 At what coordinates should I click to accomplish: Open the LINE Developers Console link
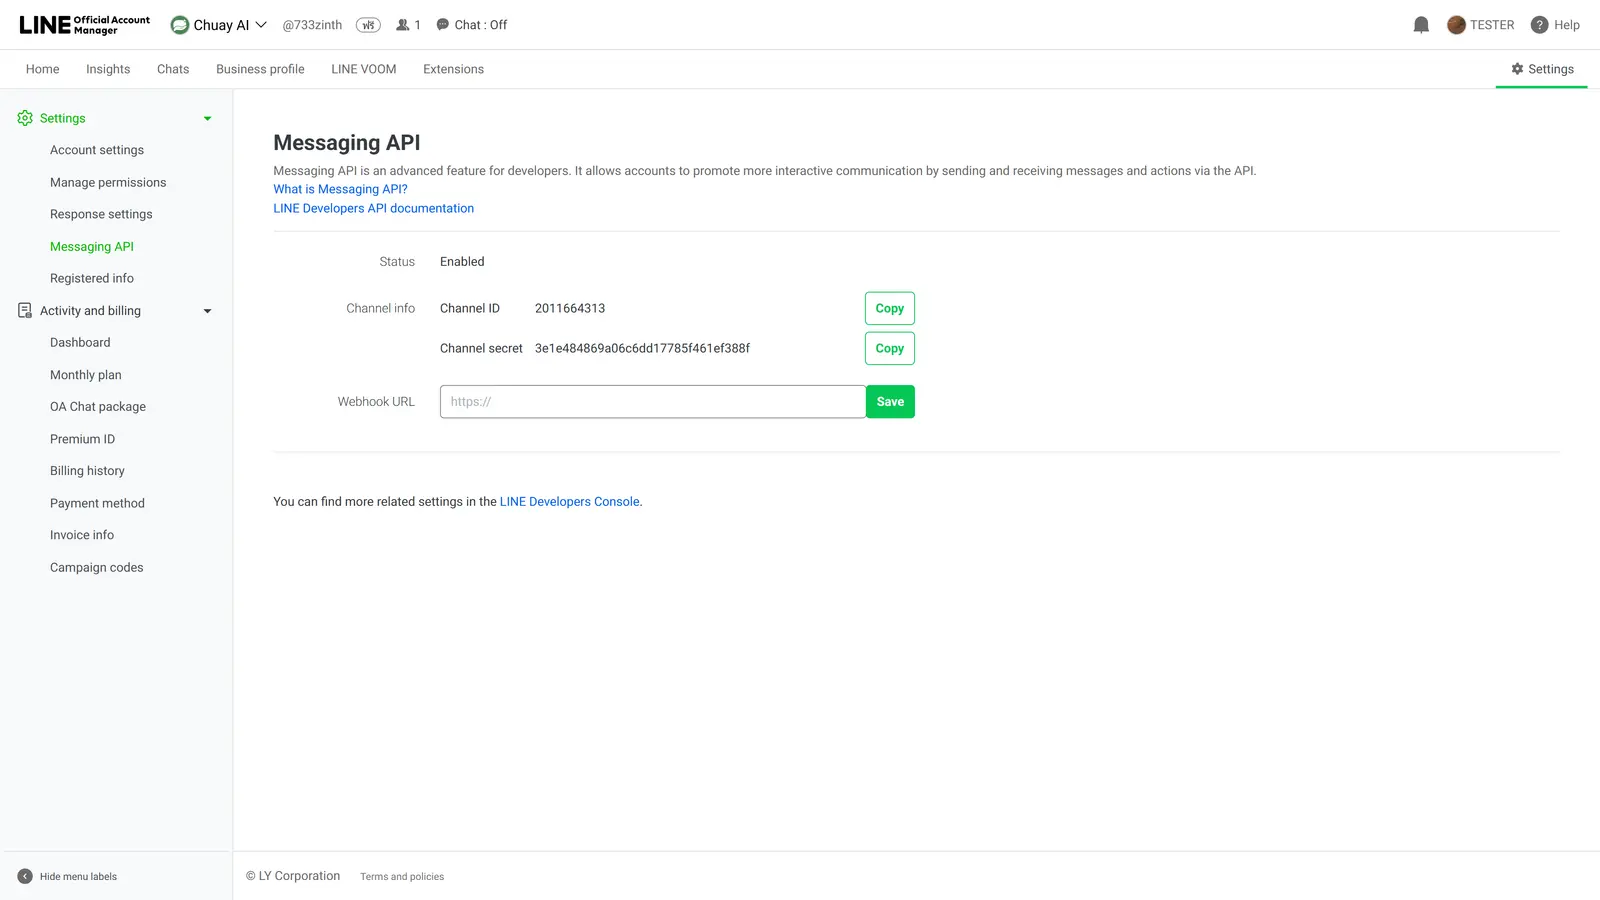570,502
